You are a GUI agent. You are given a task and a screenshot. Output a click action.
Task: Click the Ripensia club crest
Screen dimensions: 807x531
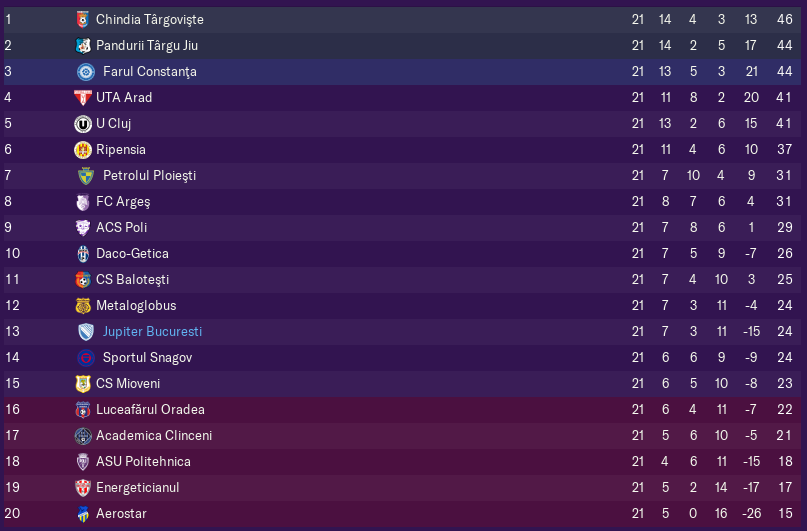[83, 150]
